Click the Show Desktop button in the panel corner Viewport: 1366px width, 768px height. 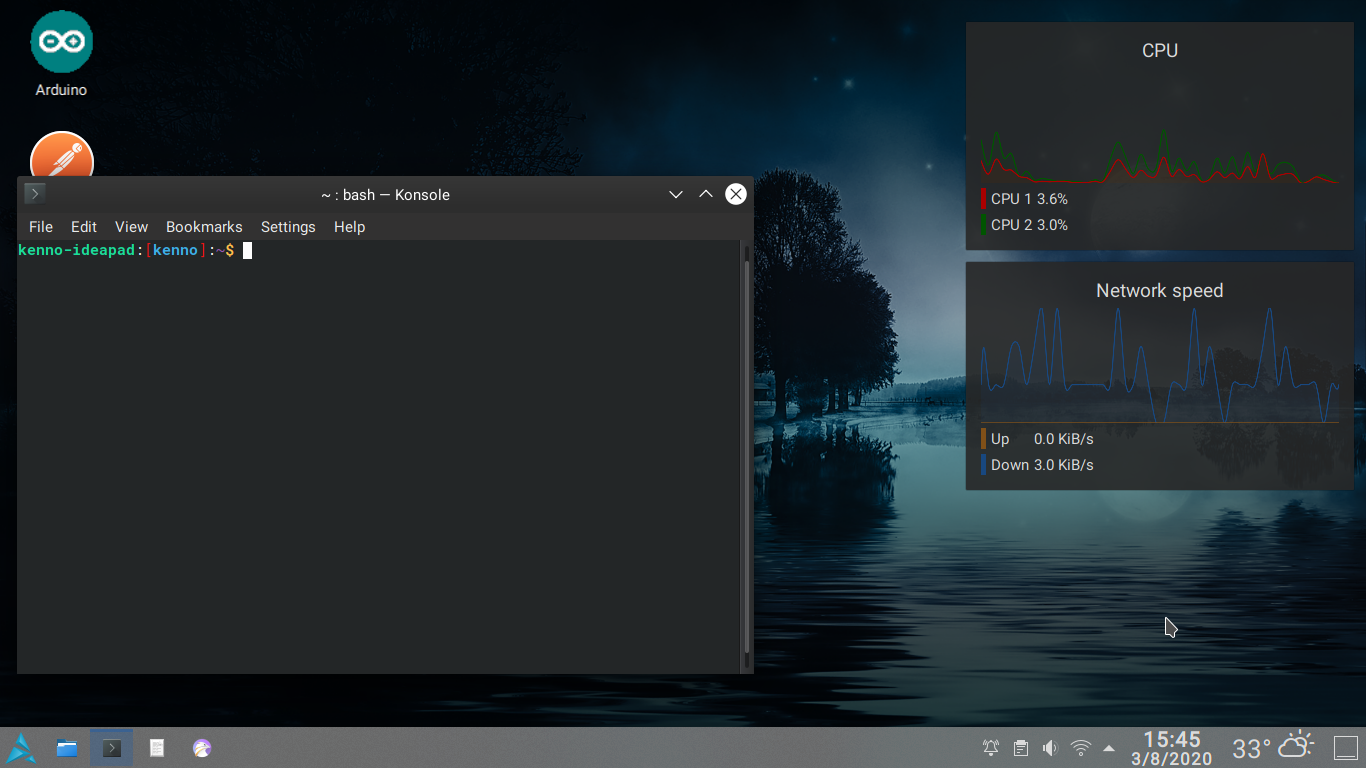[x=1346, y=748]
